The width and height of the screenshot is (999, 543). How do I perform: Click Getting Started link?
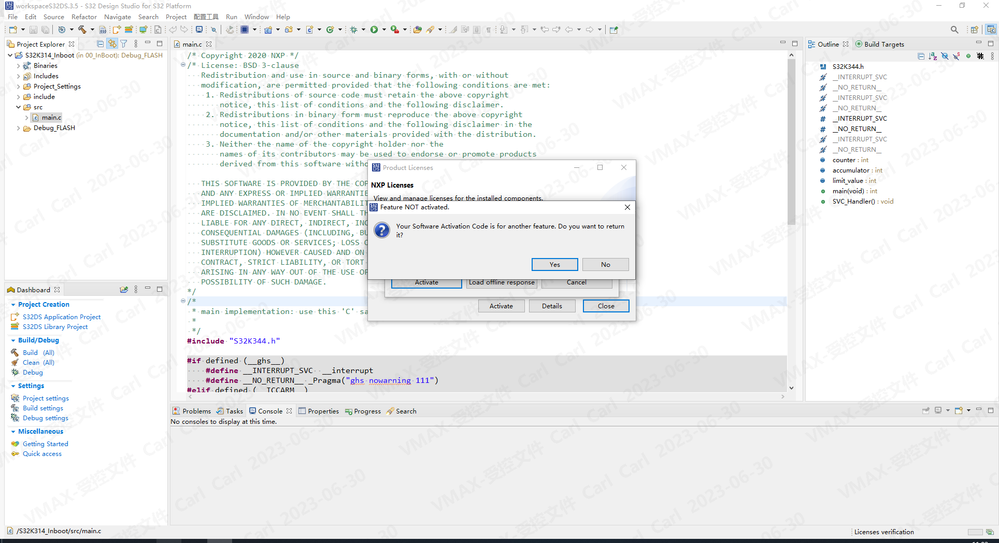[x=45, y=444]
